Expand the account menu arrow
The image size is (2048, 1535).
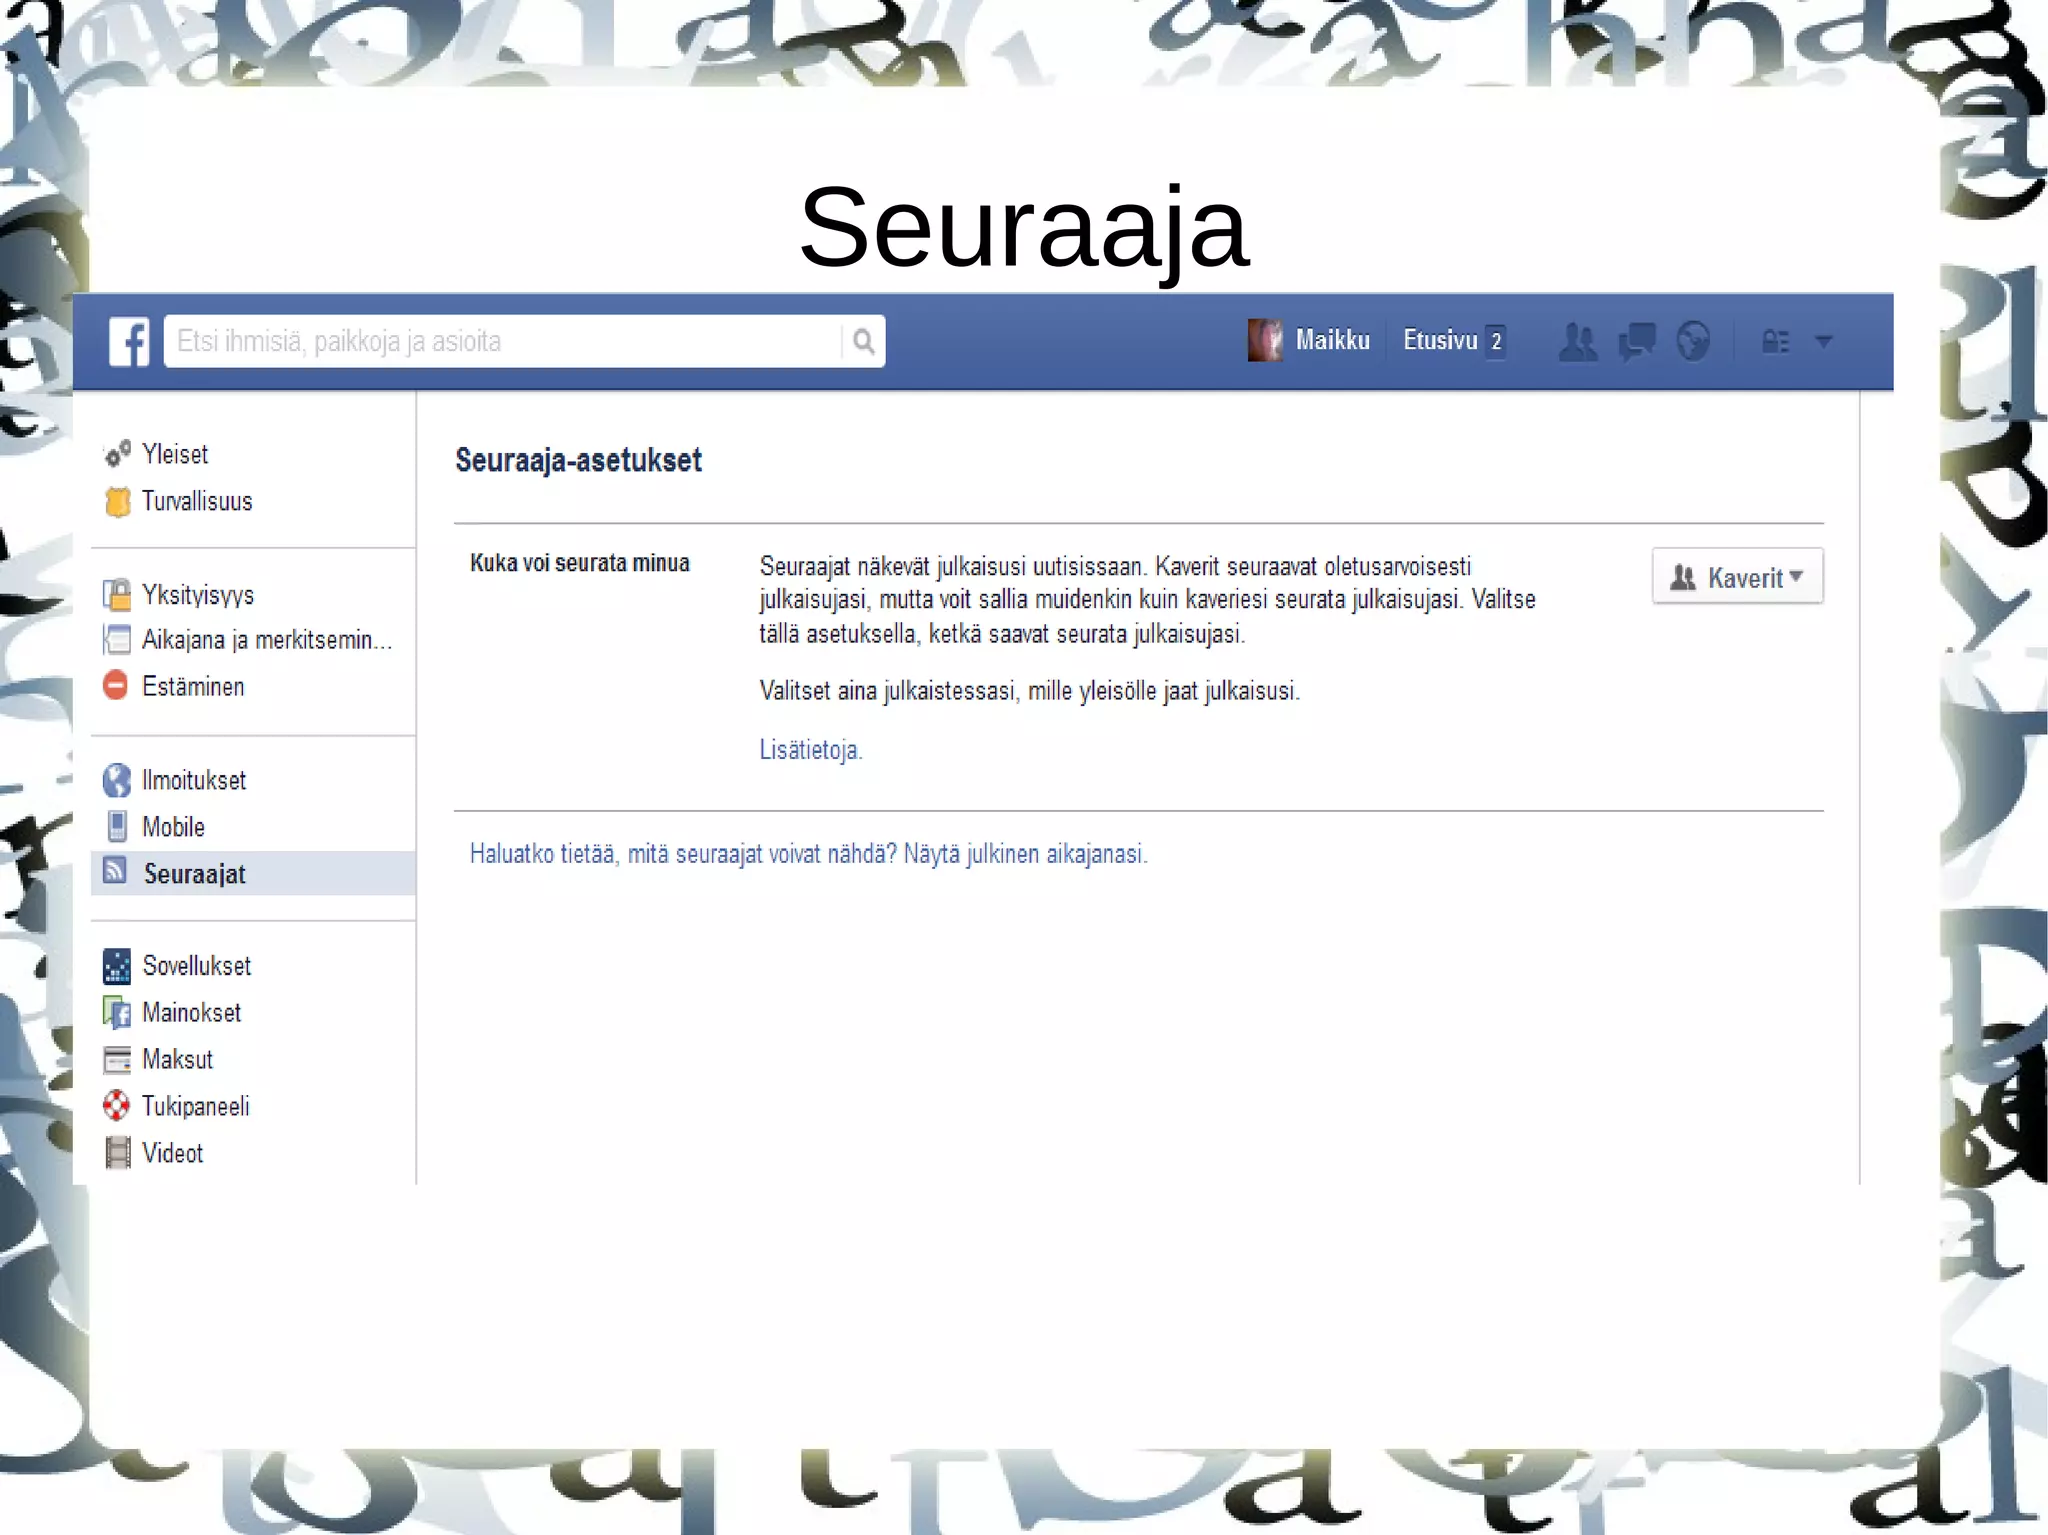coord(1824,342)
